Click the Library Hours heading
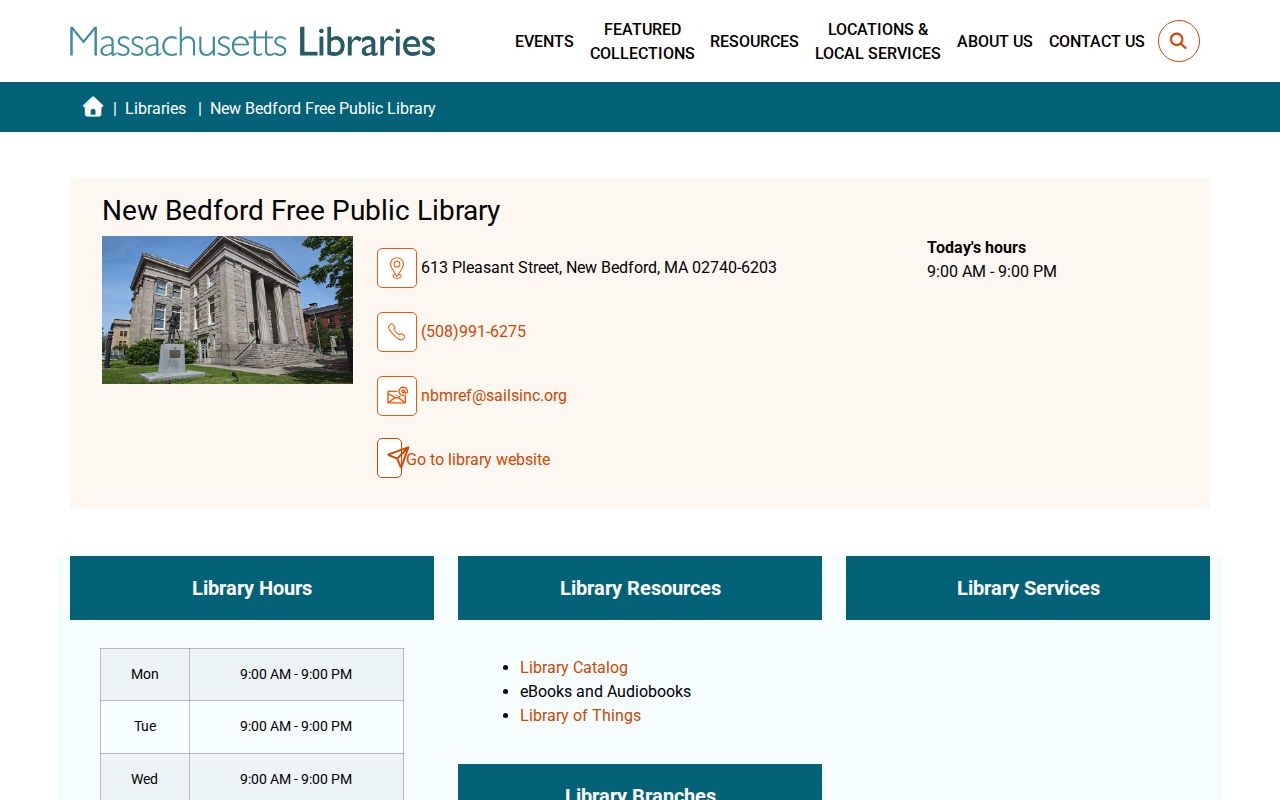Screen dimensions: 1280x800 click(252, 588)
